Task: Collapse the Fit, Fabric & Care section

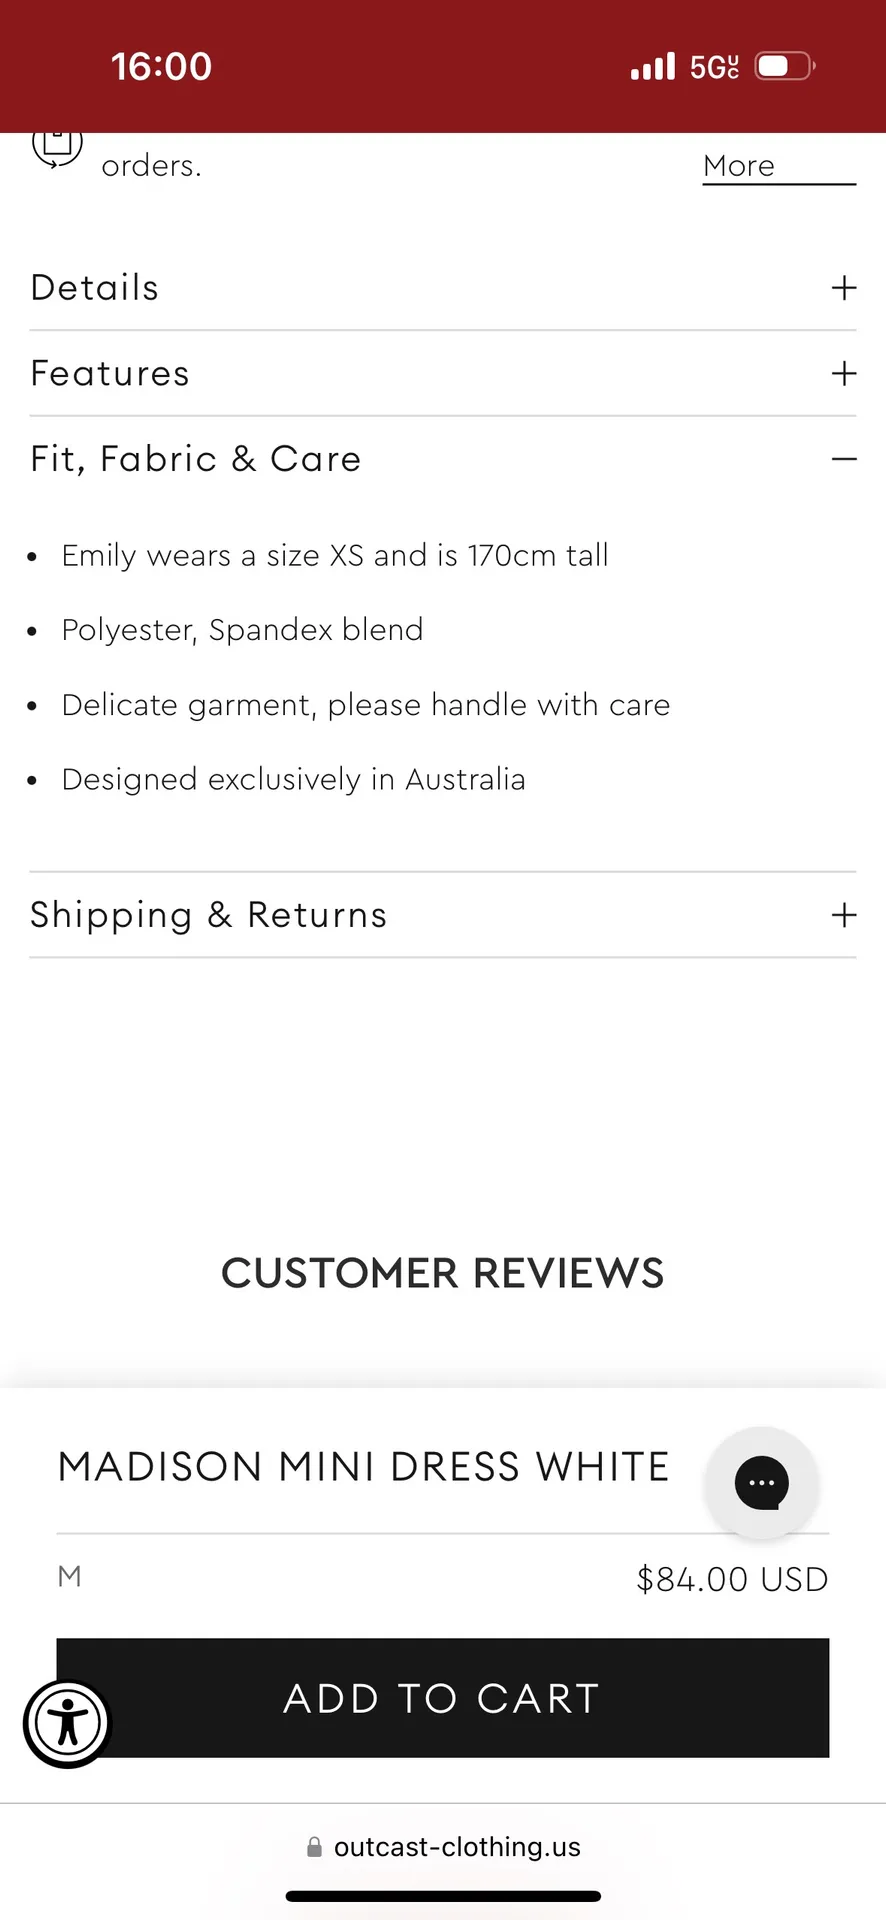Action: point(443,459)
